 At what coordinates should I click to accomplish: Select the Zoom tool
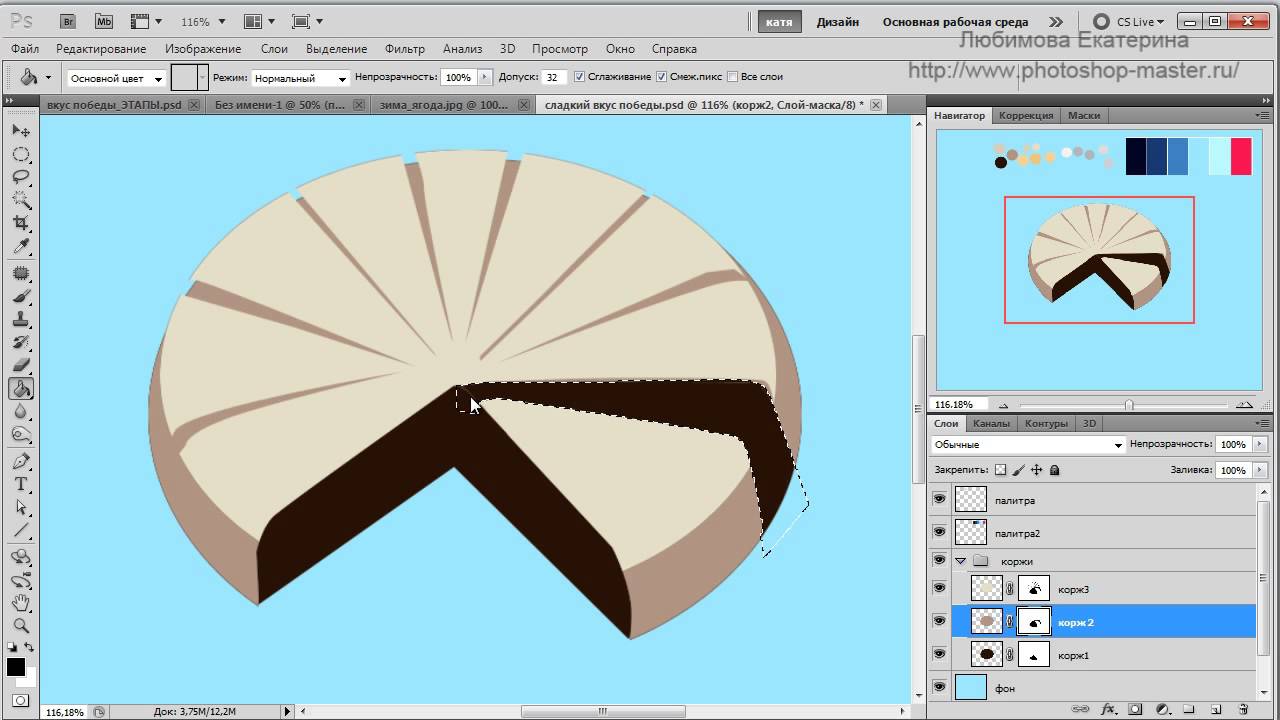[21, 626]
